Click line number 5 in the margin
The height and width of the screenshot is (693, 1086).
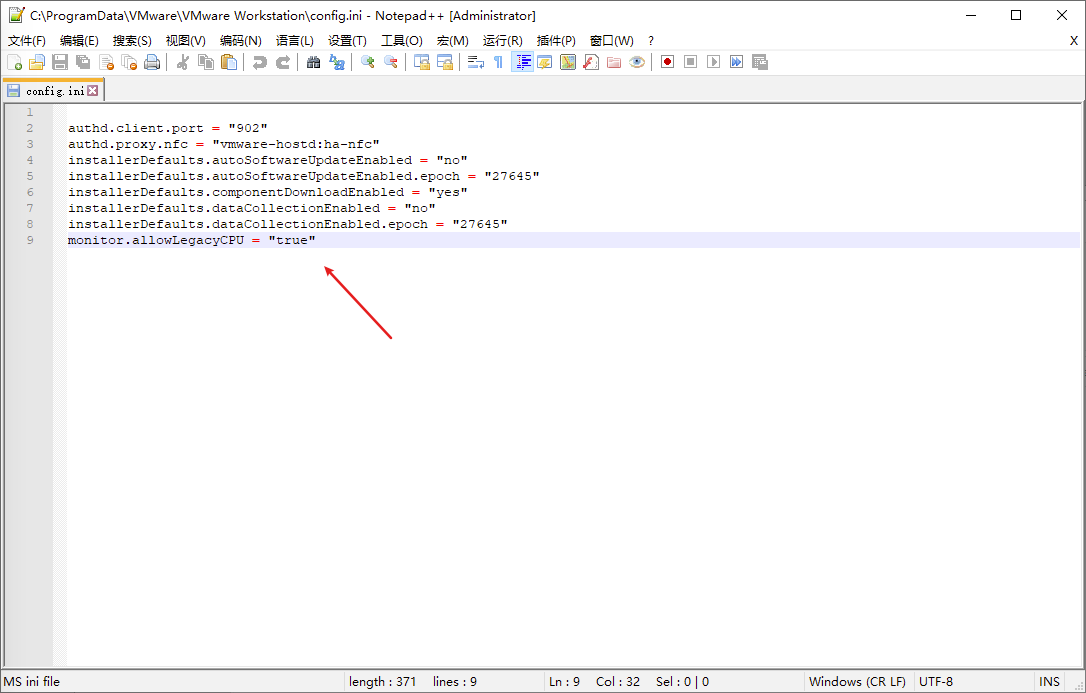click(30, 176)
